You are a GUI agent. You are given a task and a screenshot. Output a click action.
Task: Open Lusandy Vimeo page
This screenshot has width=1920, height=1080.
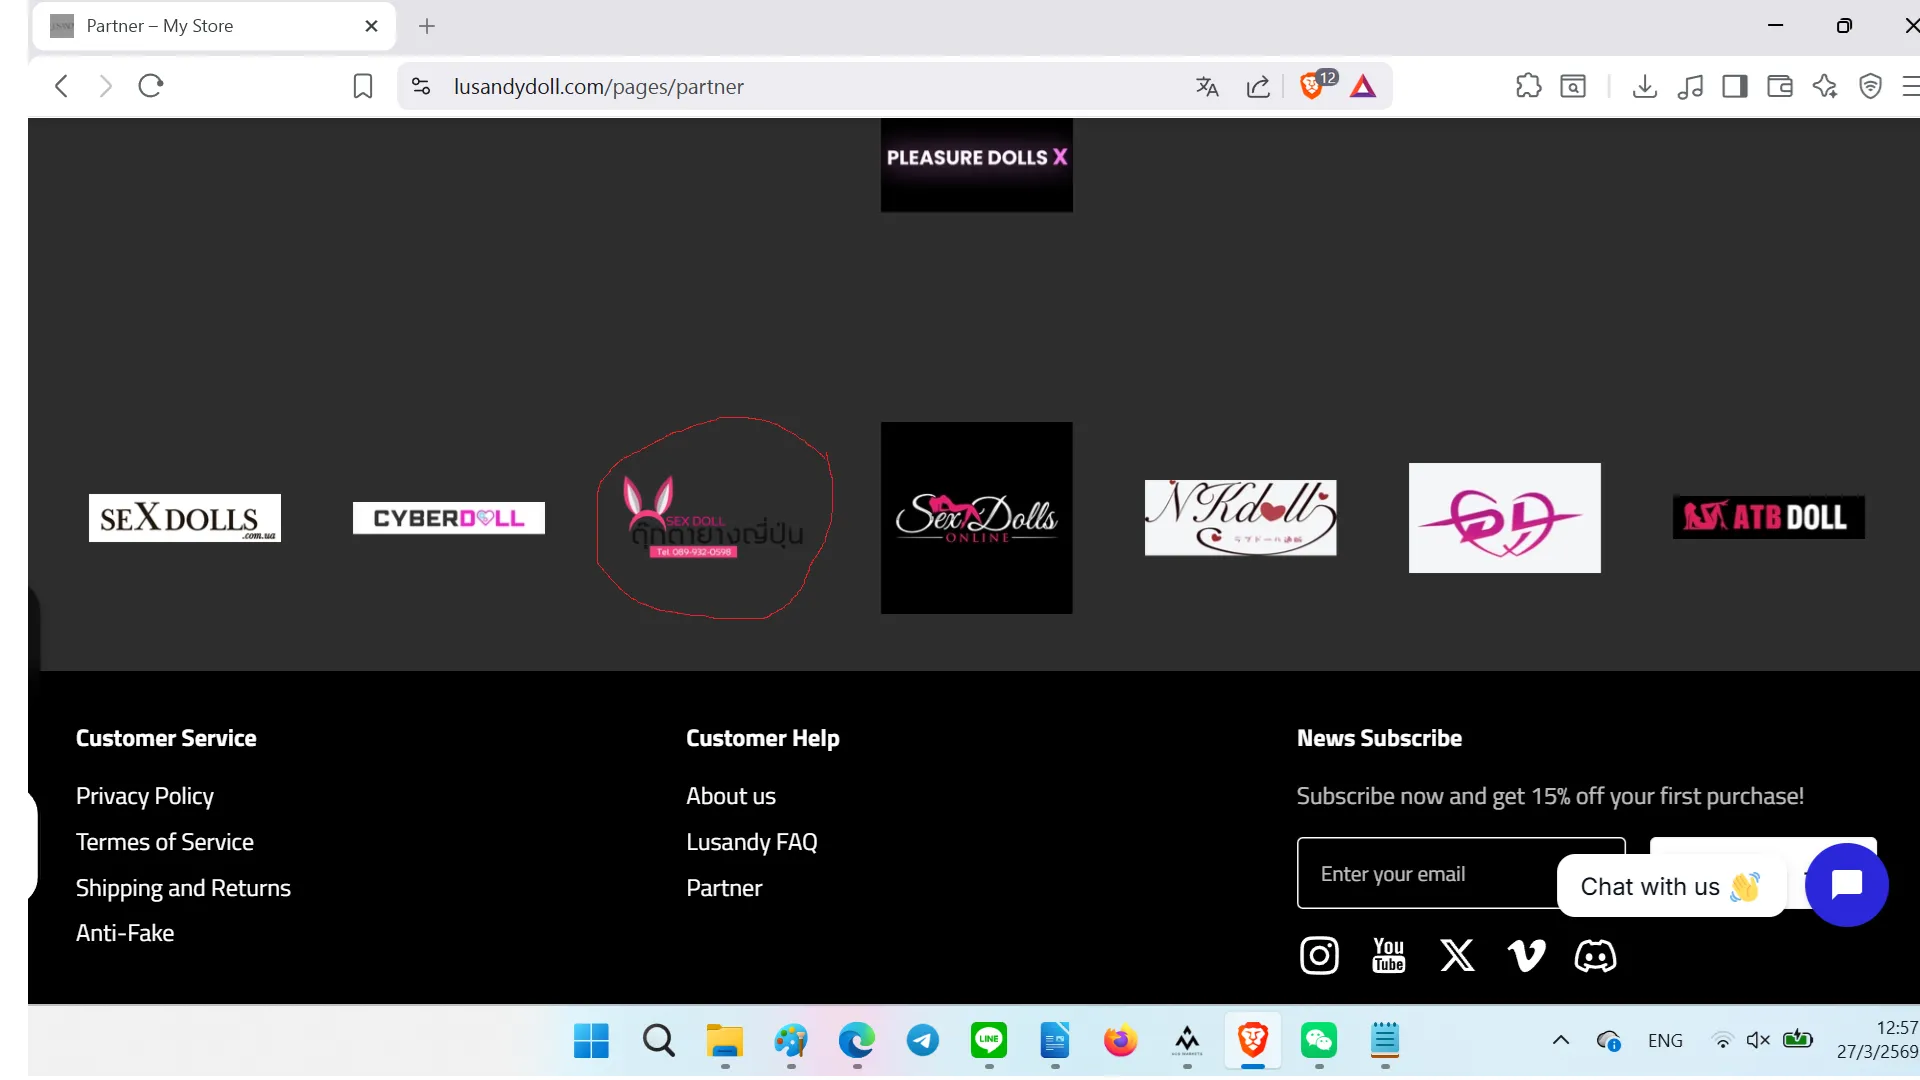coord(1526,956)
